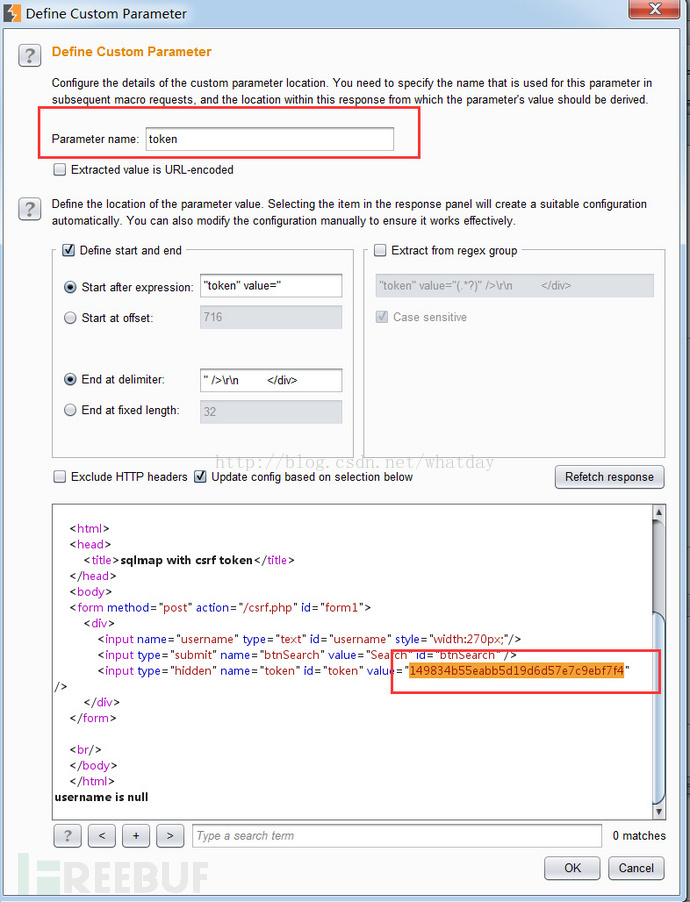
Task: Go to next search match arrow
Action: (x=170, y=836)
